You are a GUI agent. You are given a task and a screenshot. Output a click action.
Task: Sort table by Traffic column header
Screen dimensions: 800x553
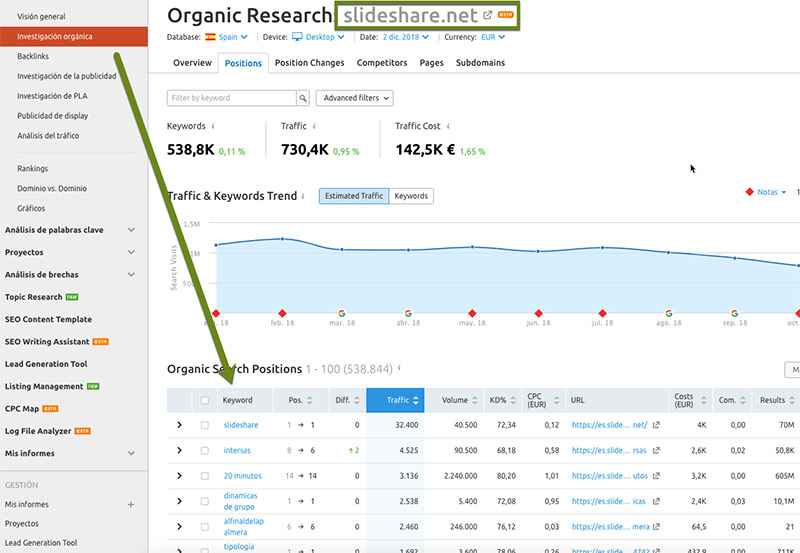395,400
